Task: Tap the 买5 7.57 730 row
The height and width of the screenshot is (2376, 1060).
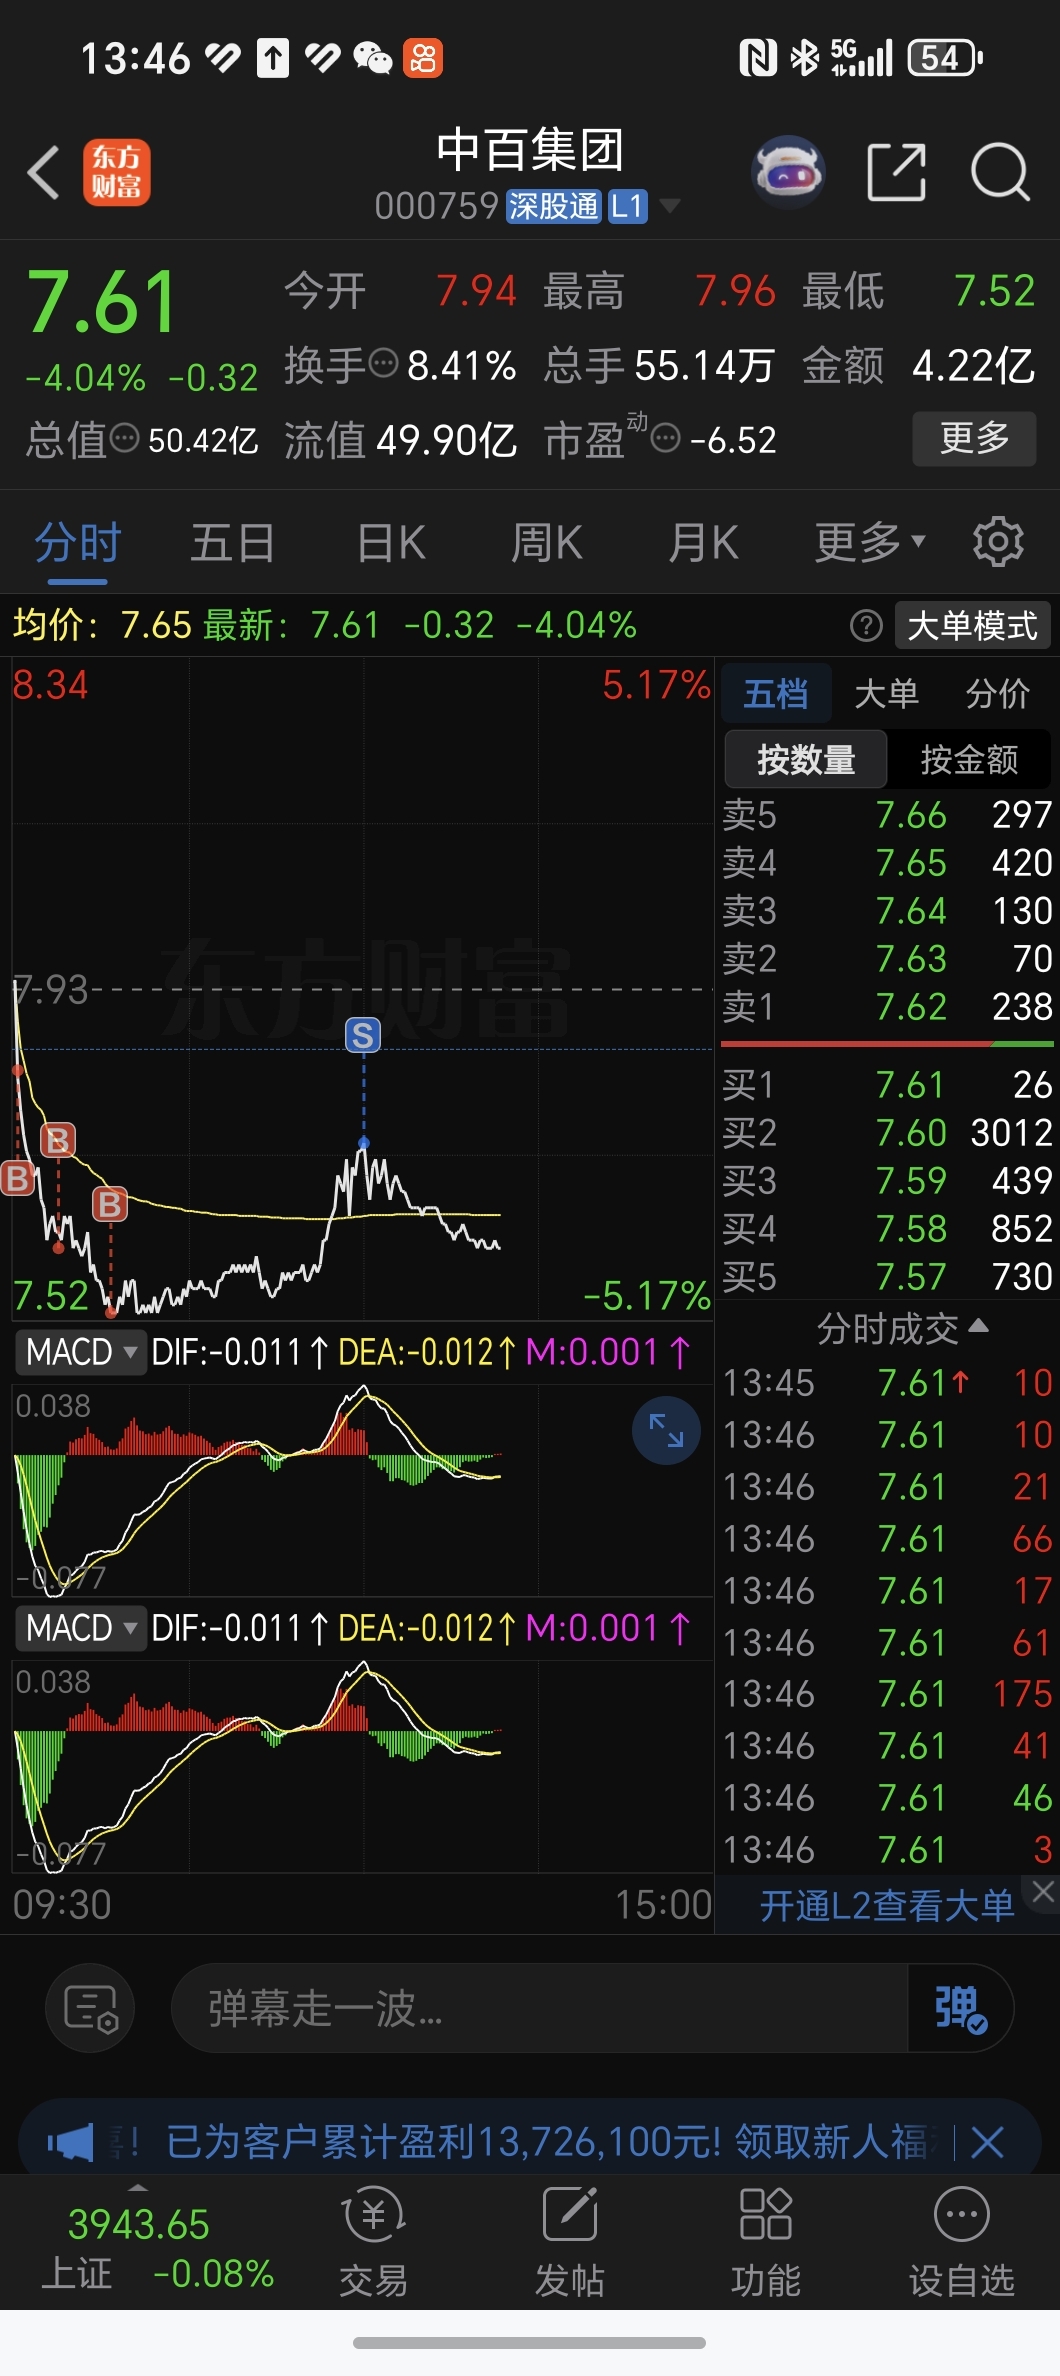Action: click(887, 1277)
